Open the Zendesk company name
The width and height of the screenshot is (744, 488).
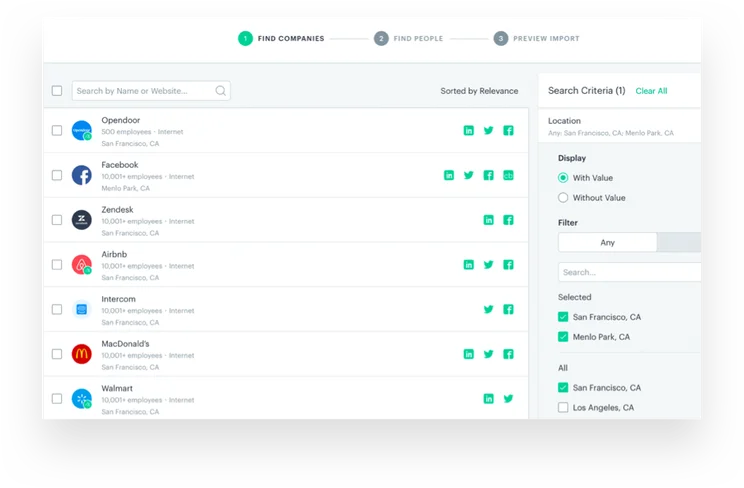point(117,209)
